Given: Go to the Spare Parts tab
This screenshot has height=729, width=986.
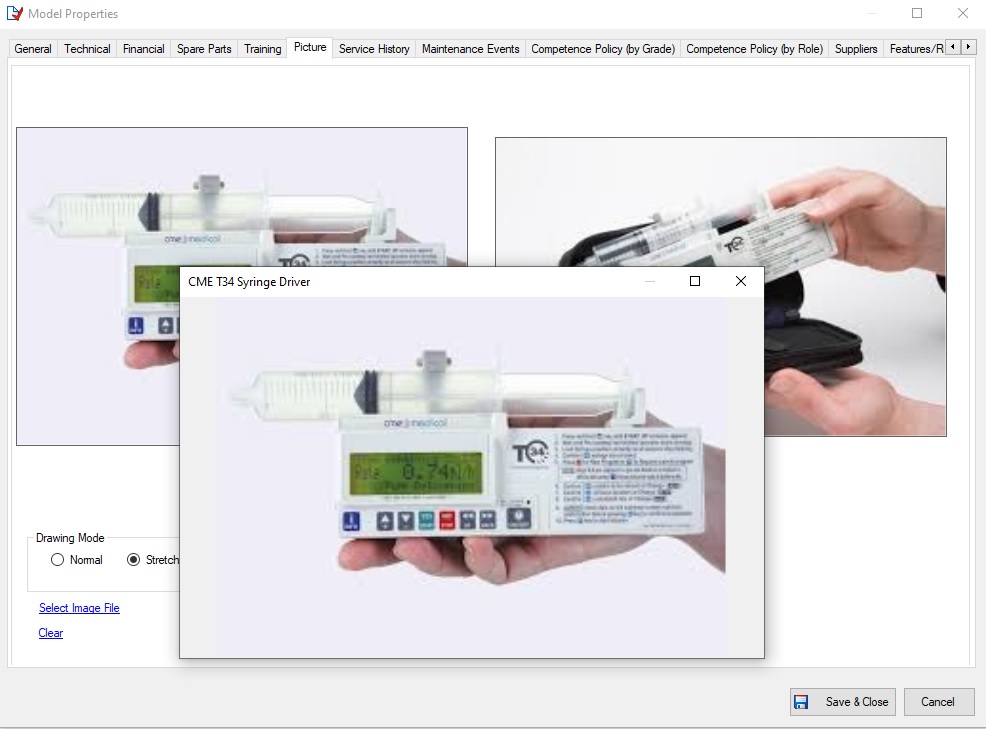Looking at the screenshot, I should [204, 49].
